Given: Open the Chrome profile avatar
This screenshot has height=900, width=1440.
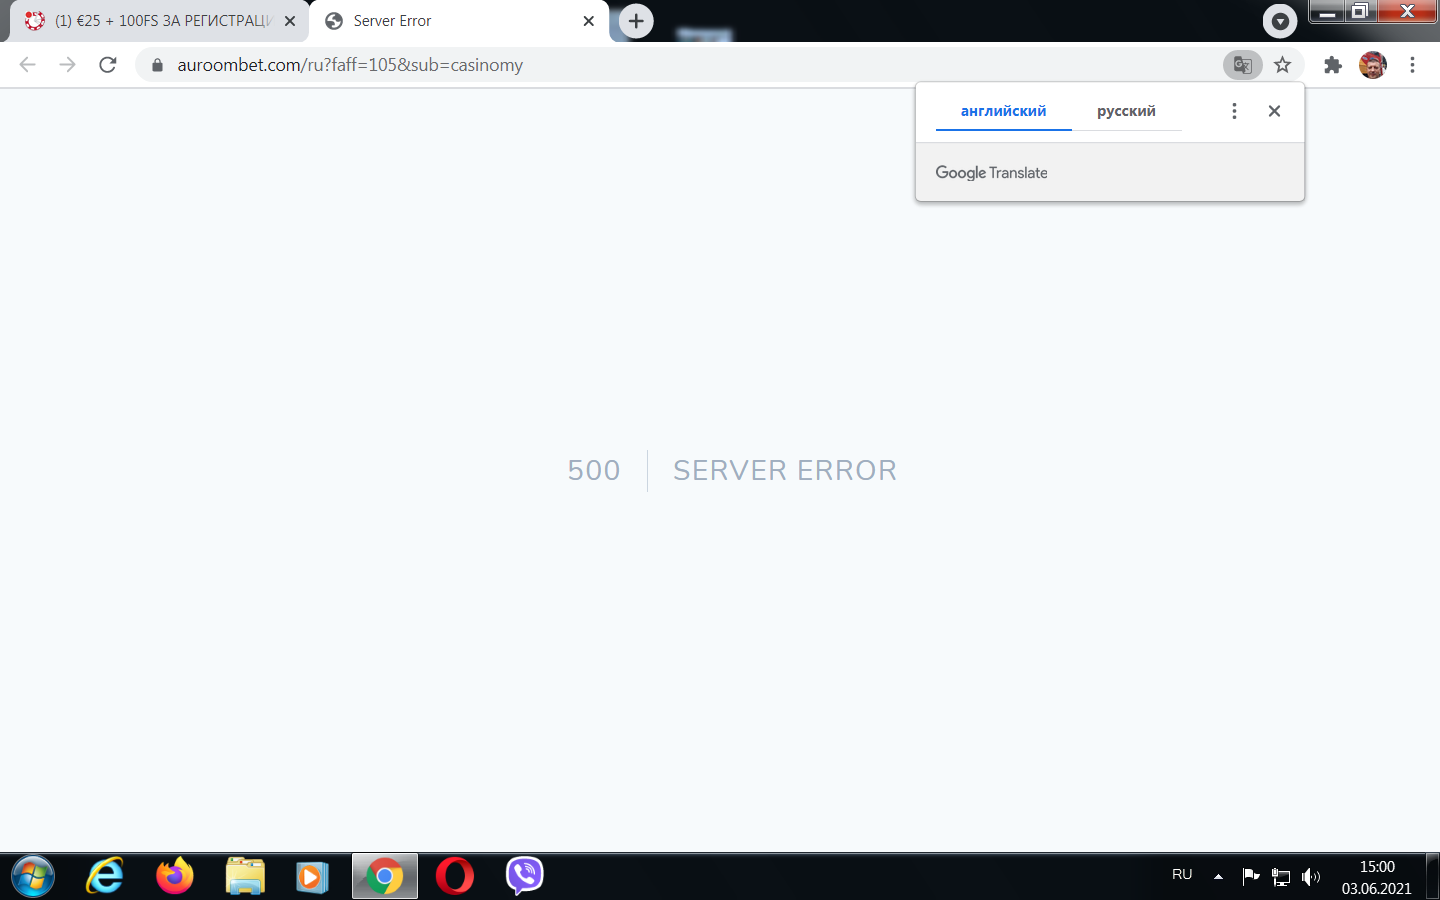Looking at the screenshot, I should pyautogui.click(x=1372, y=65).
